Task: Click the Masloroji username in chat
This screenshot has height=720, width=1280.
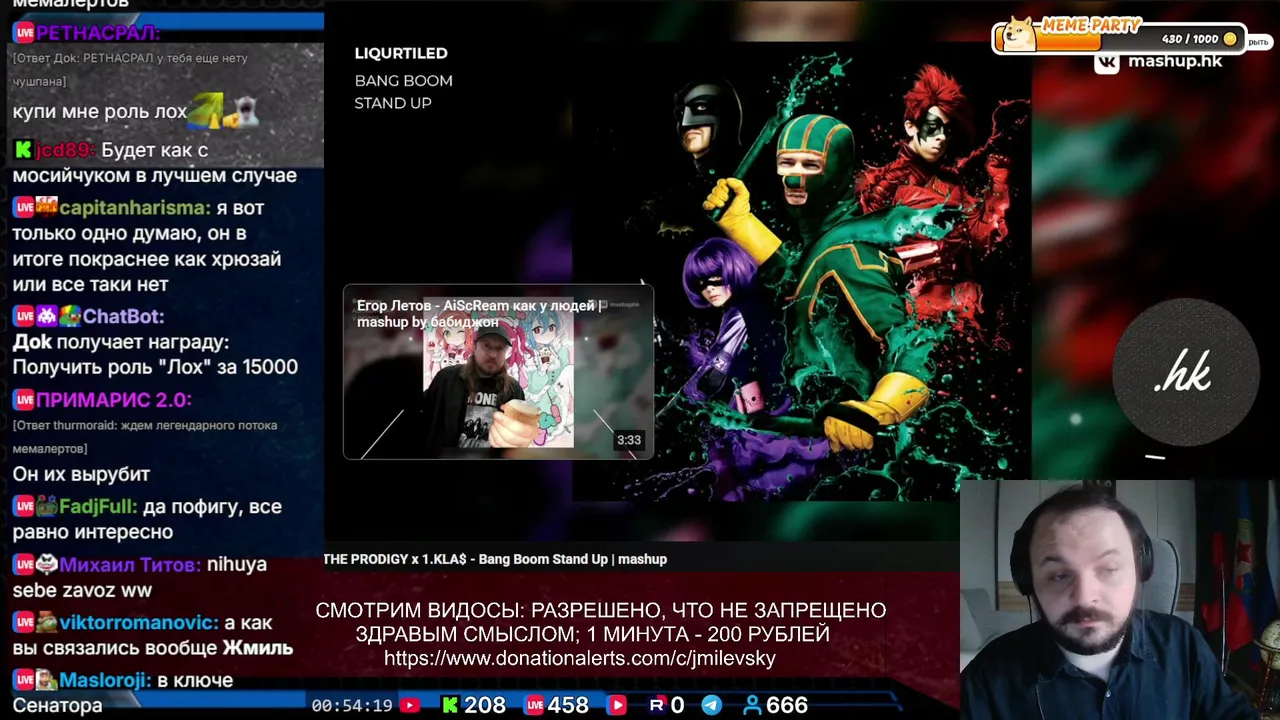Action: [105, 681]
